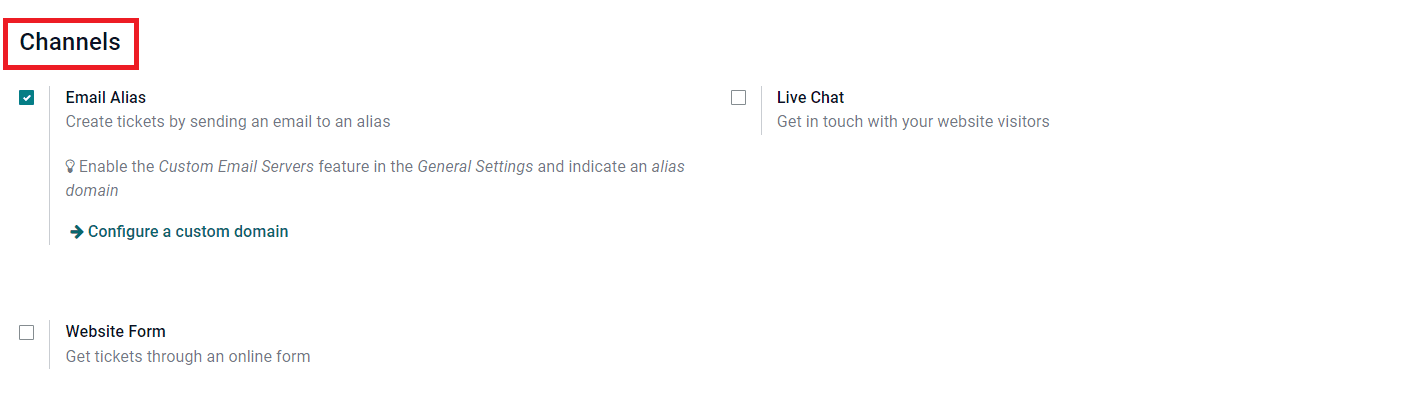This screenshot has height=410, width=1421.
Task: Click "Get tickets through an online form" text
Action: tap(188, 356)
